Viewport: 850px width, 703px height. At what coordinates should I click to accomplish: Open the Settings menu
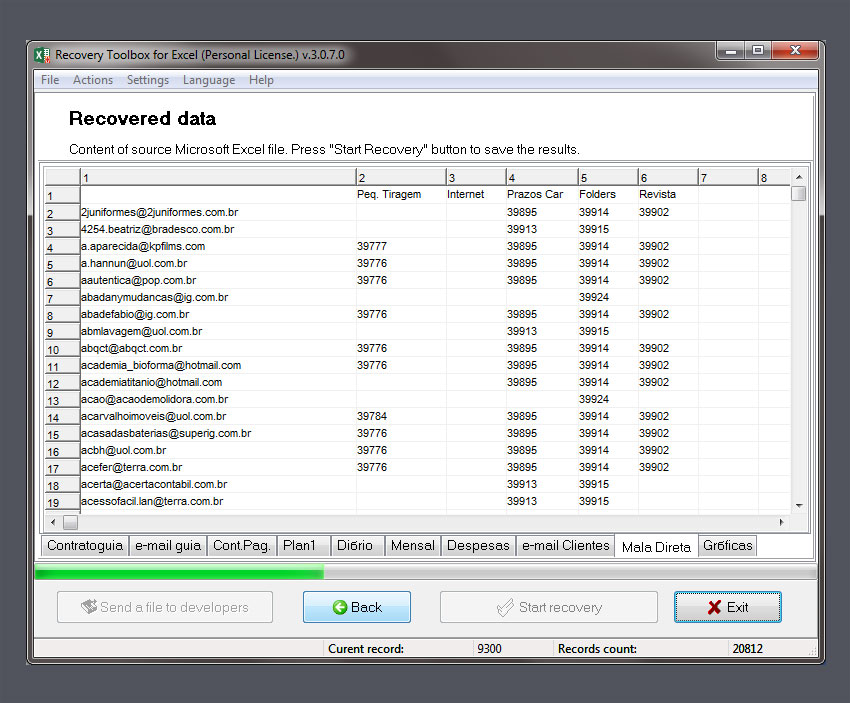148,80
